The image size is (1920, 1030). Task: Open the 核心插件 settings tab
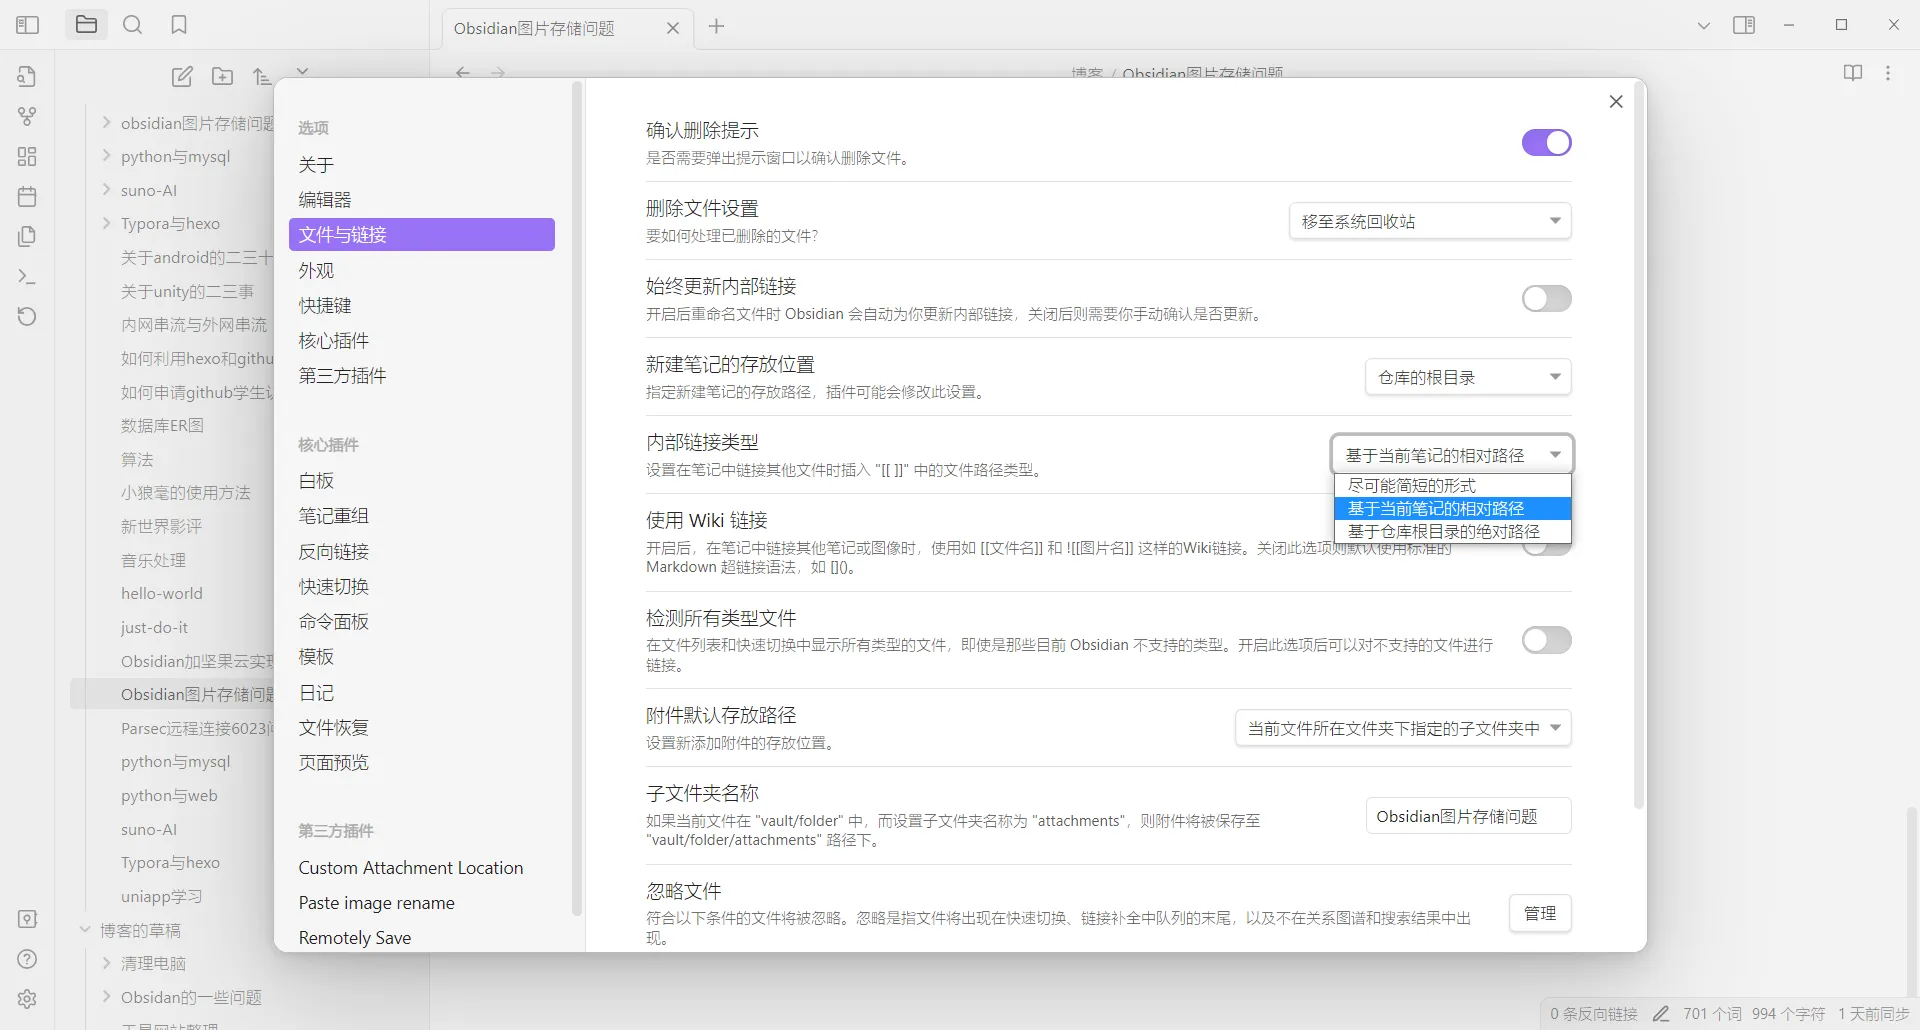421,340
